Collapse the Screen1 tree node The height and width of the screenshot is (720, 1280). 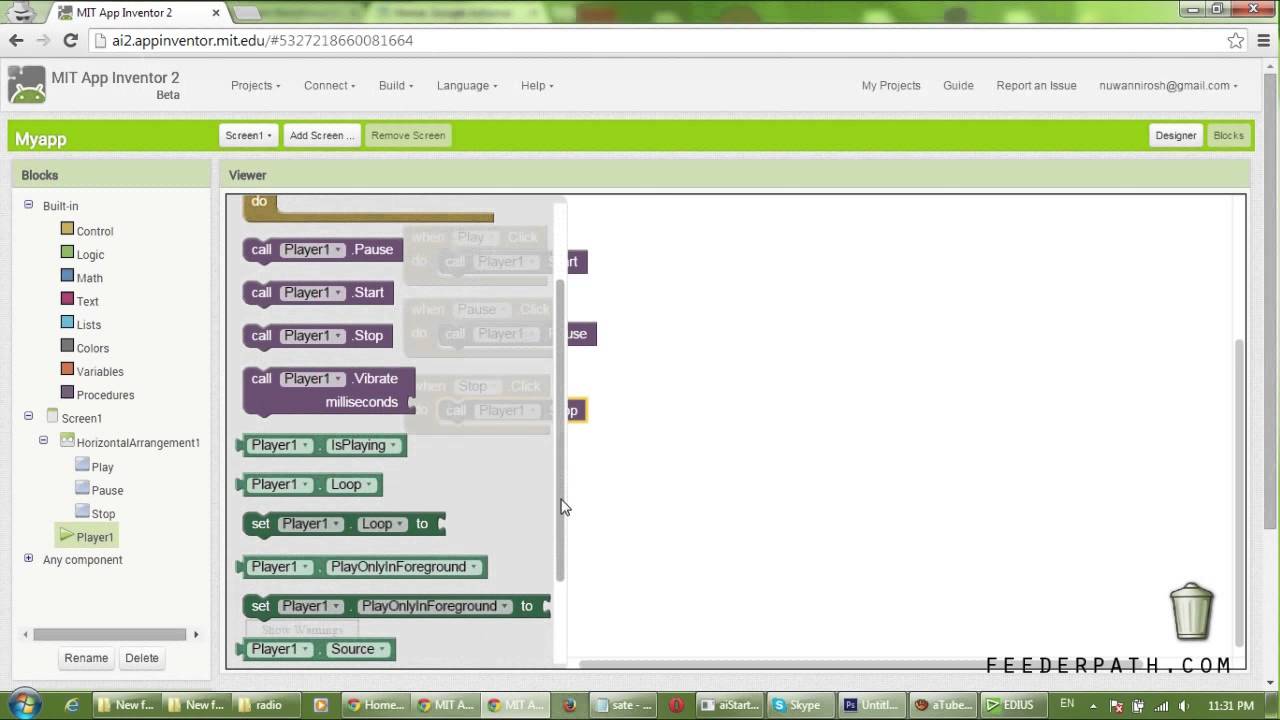pos(28,415)
